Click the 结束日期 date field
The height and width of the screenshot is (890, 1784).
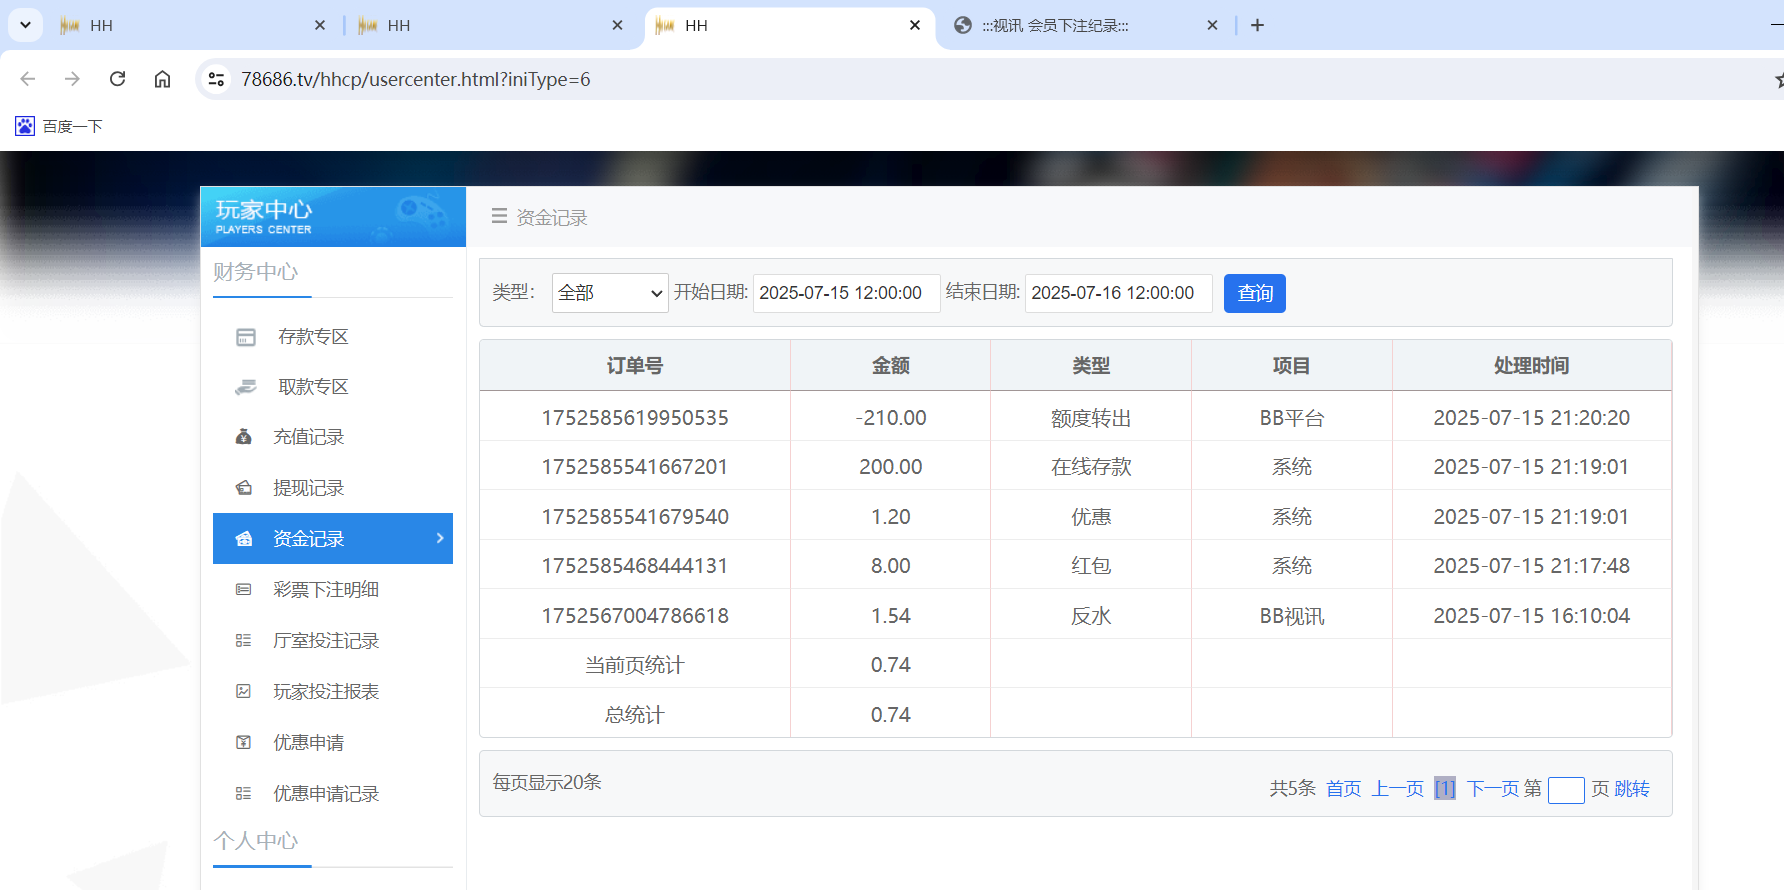pyautogui.click(x=1117, y=293)
